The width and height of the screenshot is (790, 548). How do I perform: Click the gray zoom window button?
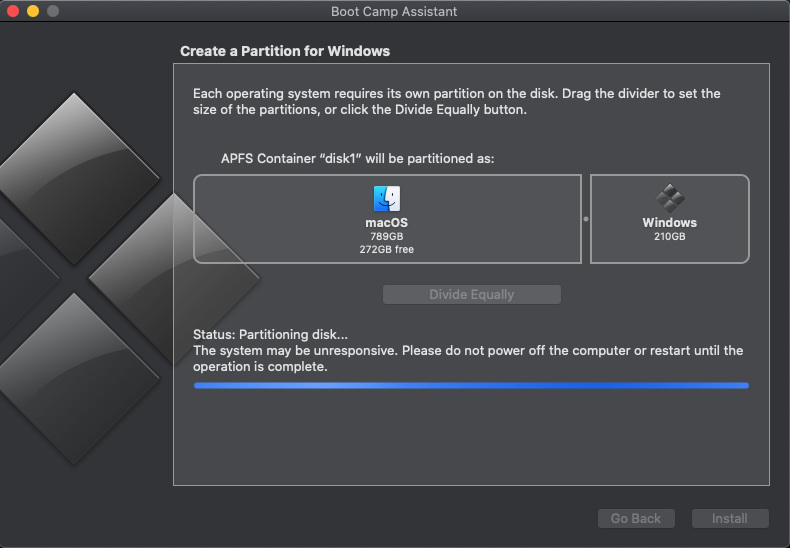[x=53, y=11]
